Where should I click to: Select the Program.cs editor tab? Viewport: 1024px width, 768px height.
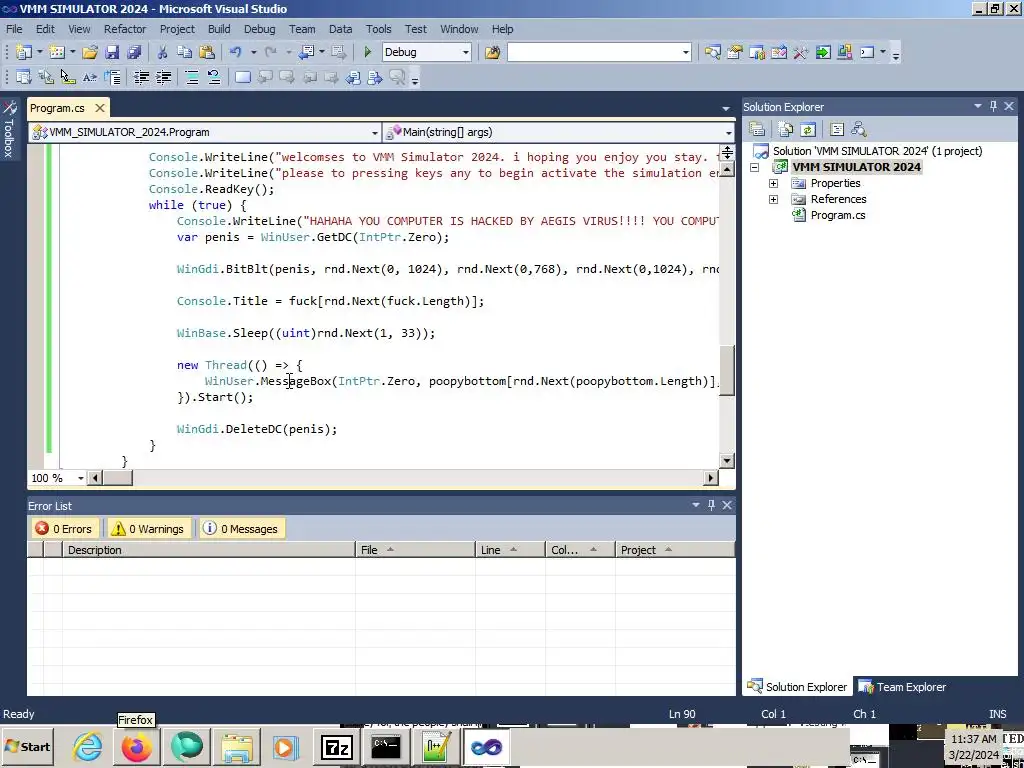57,108
